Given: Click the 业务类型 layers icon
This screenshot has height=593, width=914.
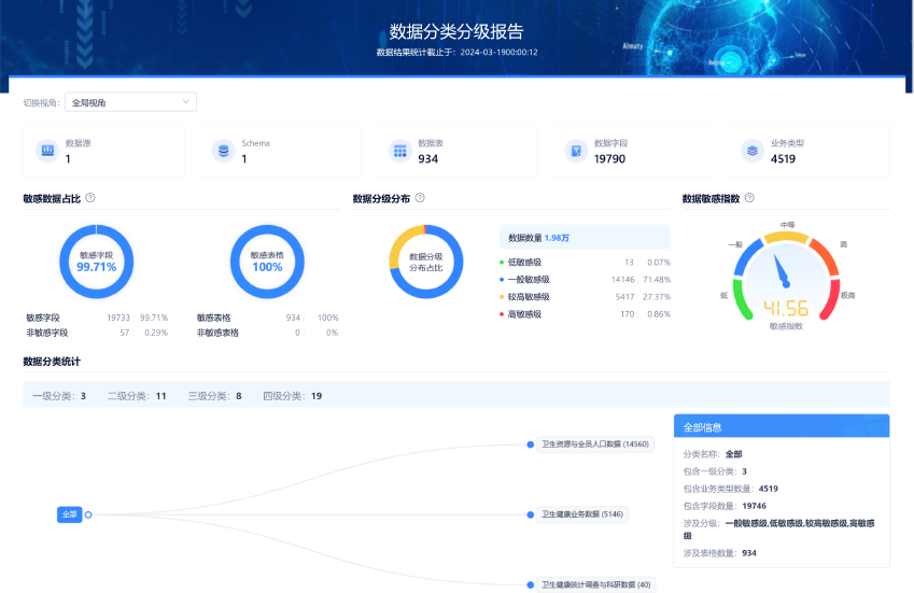Looking at the screenshot, I should 751,148.
